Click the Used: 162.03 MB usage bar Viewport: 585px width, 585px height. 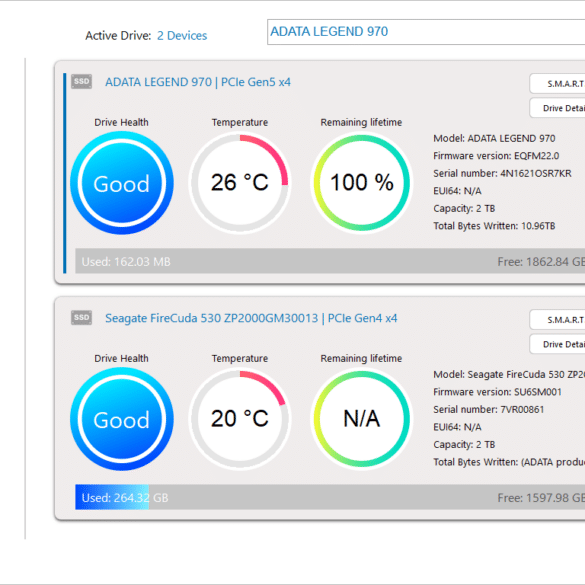[x=330, y=261]
